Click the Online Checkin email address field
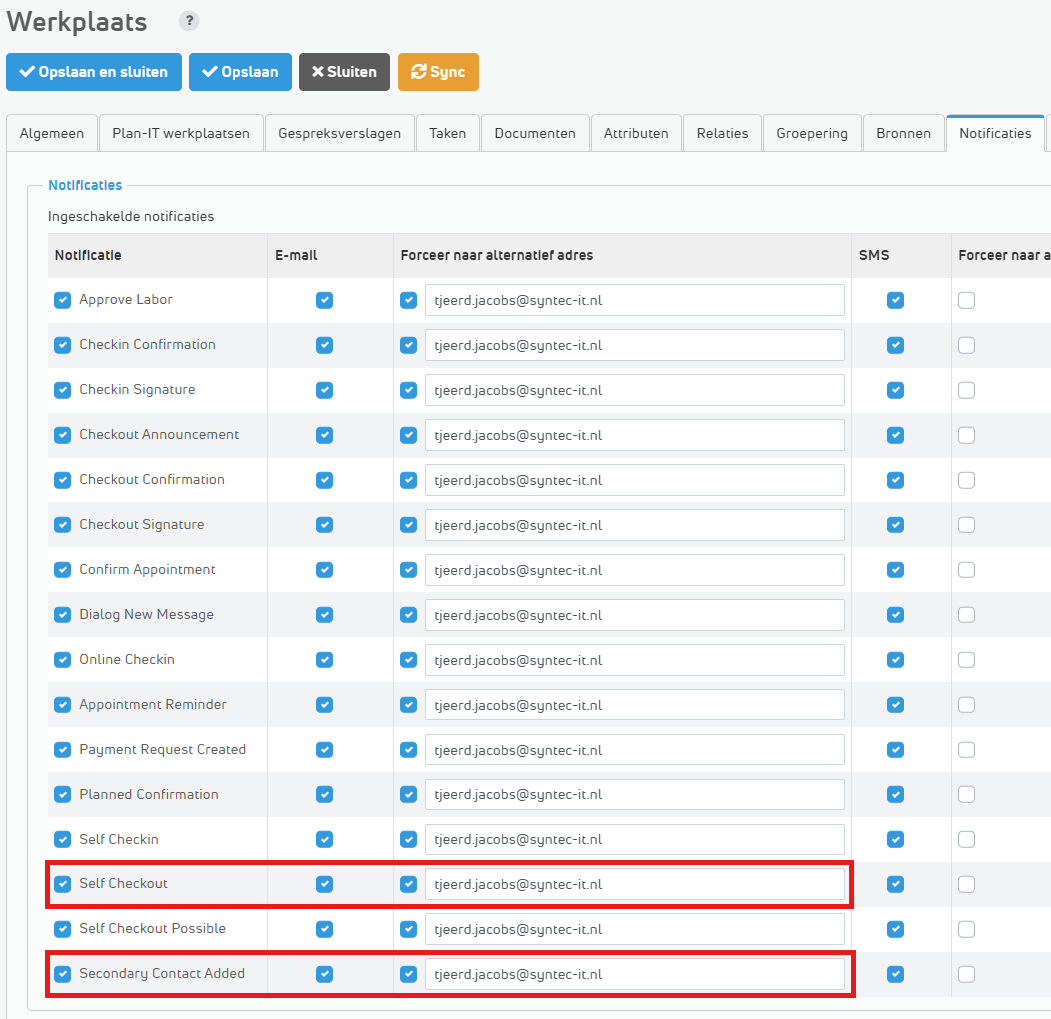This screenshot has width=1051, height=1019. click(634, 660)
